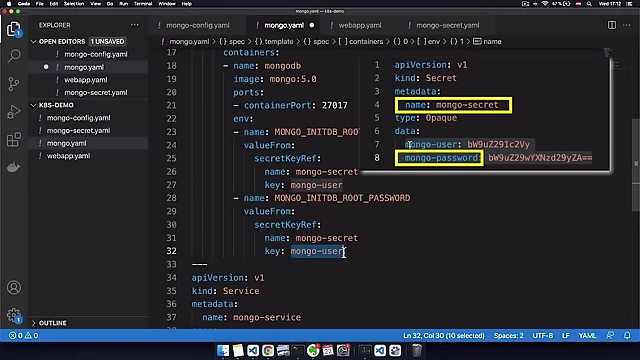The width and height of the screenshot is (640, 360).
Task: Open Terminal from the dock
Action: (298, 350)
